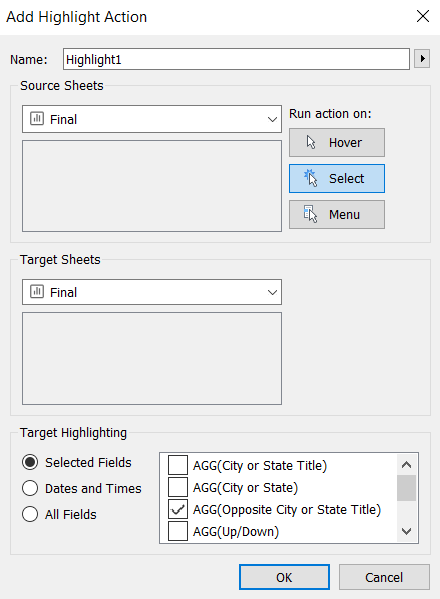Screen dimensions: 440x599
Task: Click the Hover cursor icon
Action: 311,142
